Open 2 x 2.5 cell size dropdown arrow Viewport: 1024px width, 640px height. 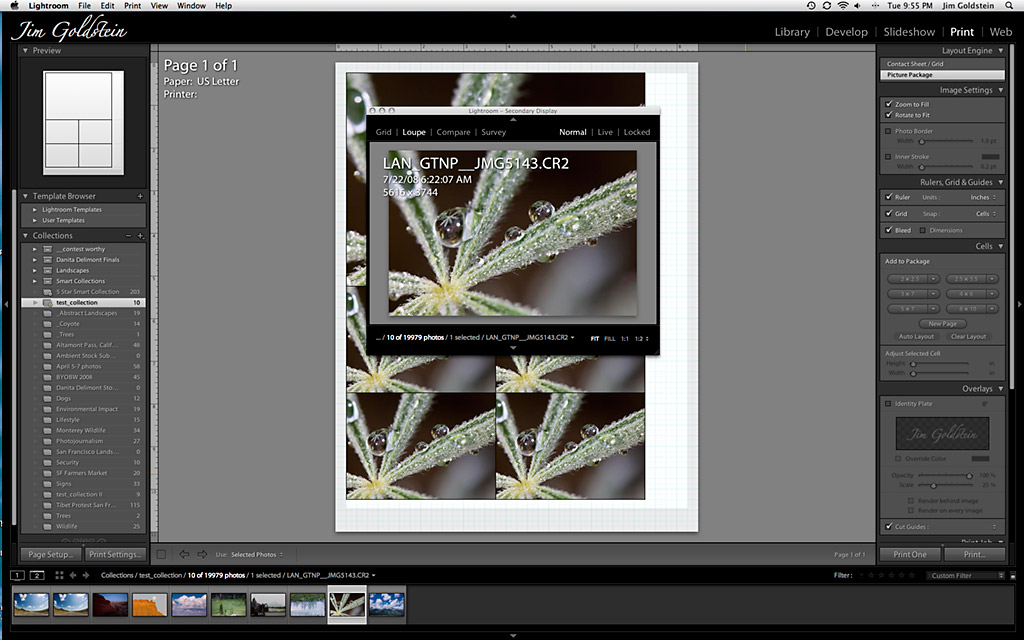(934, 279)
